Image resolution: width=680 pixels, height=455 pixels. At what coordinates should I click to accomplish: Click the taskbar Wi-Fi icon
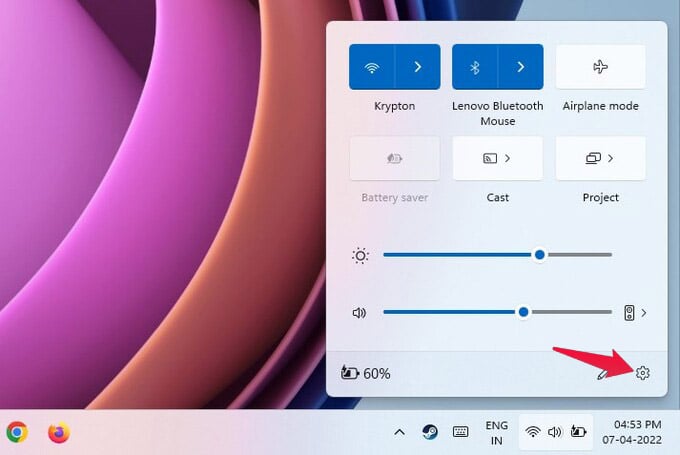tap(533, 432)
